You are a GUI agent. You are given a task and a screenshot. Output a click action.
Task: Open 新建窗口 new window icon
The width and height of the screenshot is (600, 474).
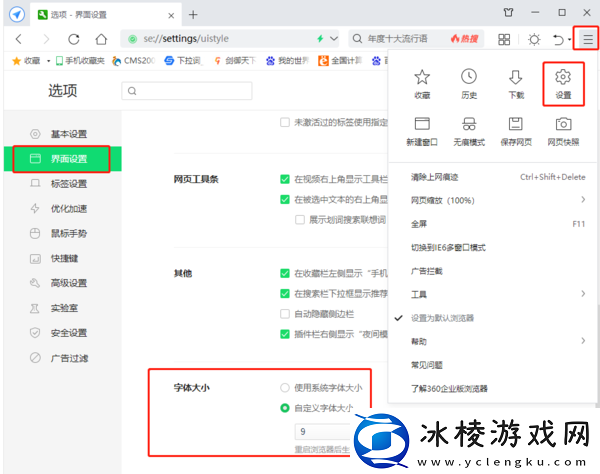point(422,132)
